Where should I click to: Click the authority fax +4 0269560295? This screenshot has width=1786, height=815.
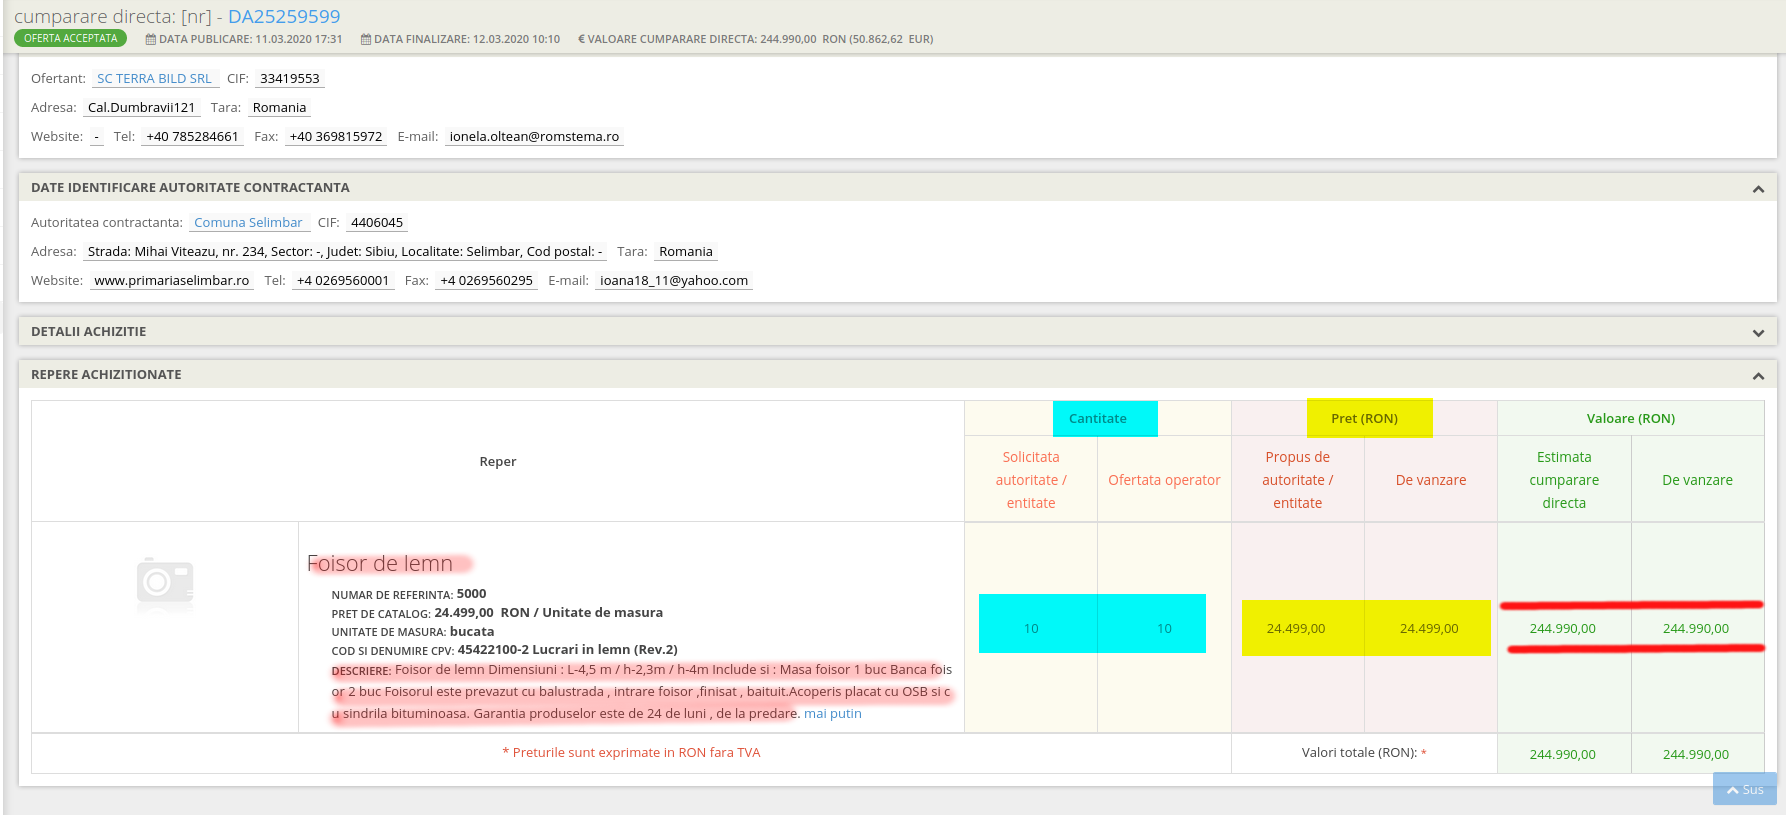click(x=486, y=280)
